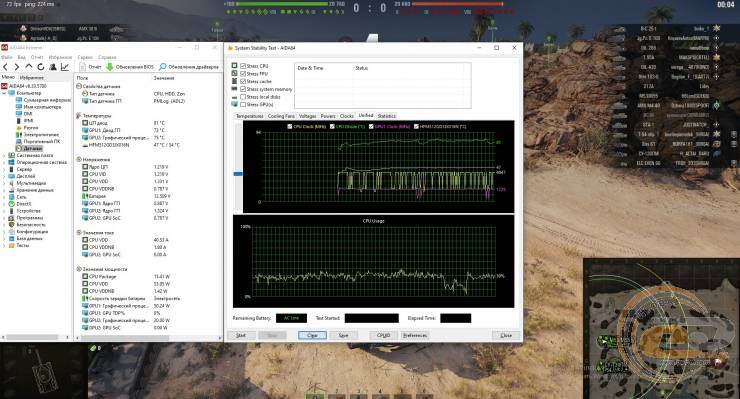Collapse the Компьютер tree node
Viewport: 740px width, 399px height.
tap(4, 93)
